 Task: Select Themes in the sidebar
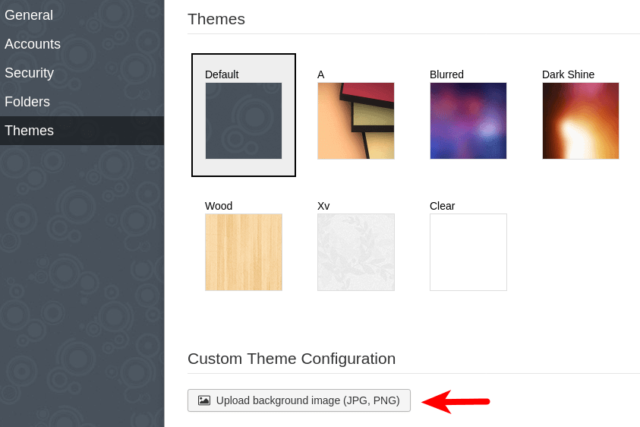[29, 131]
